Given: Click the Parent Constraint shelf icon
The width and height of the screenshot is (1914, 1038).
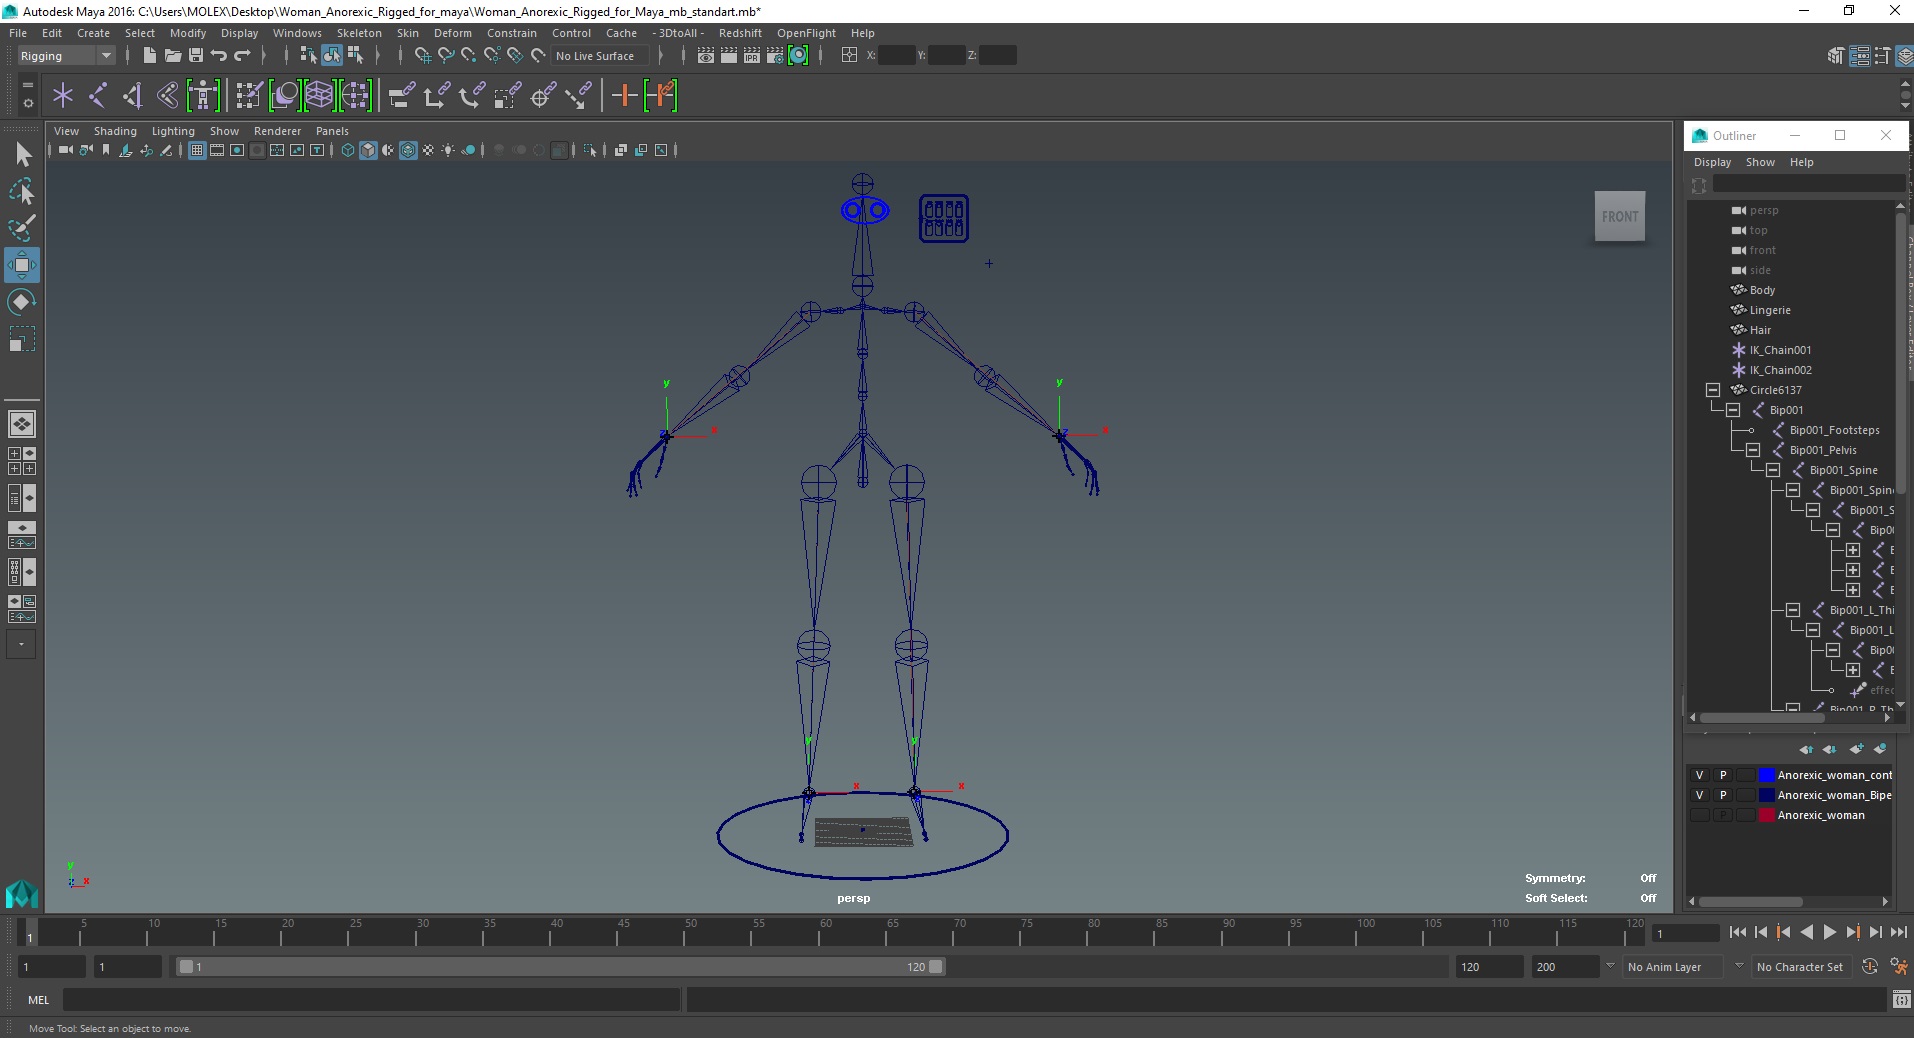Looking at the screenshot, I should tap(401, 96).
